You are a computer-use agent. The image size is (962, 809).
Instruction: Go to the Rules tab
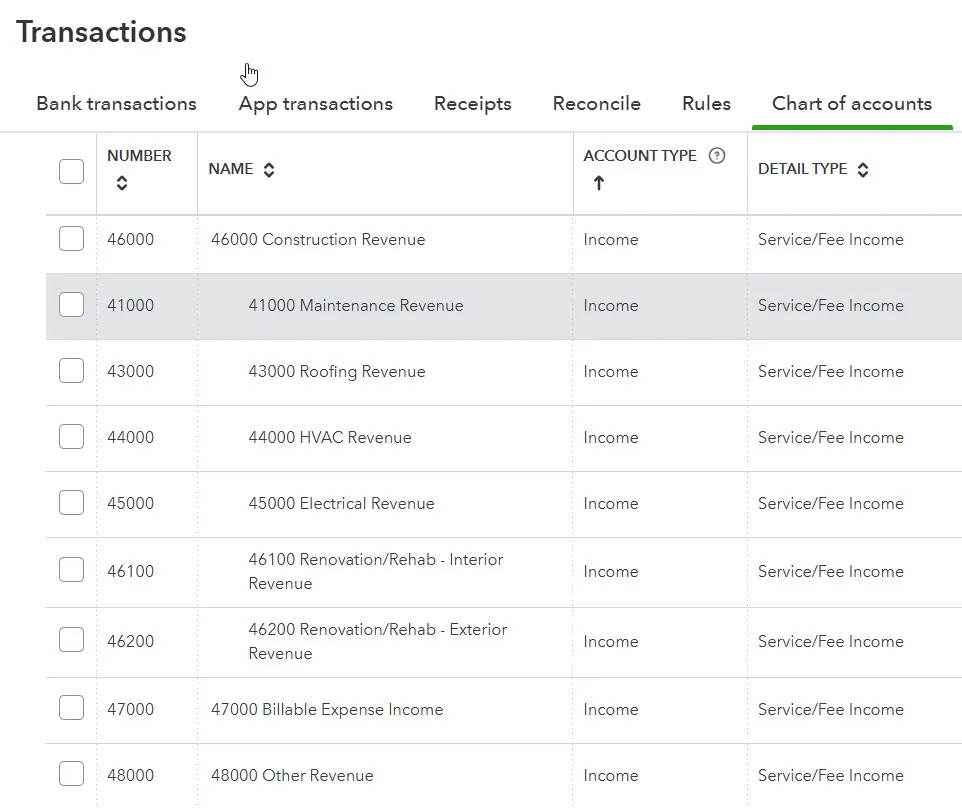coord(706,104)
